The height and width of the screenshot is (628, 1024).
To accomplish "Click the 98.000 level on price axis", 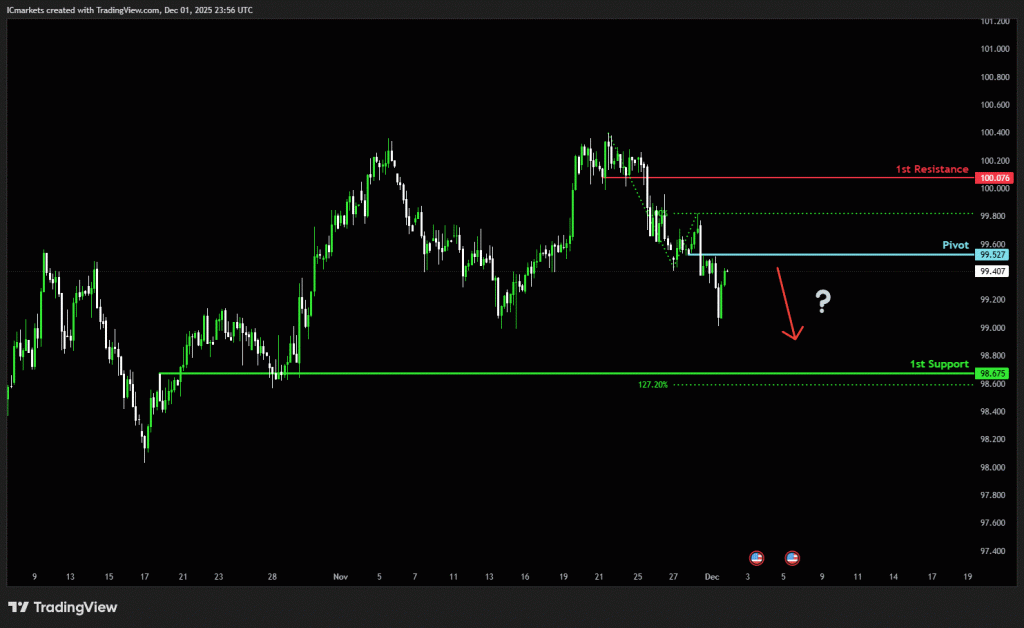I will point(994,467).
